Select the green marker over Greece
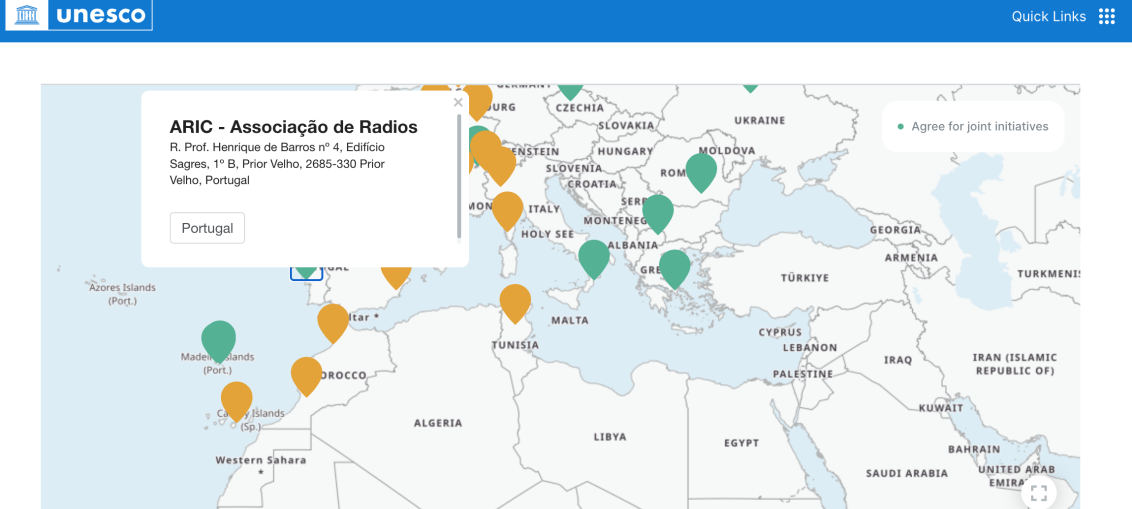 [x=675, y=266]
